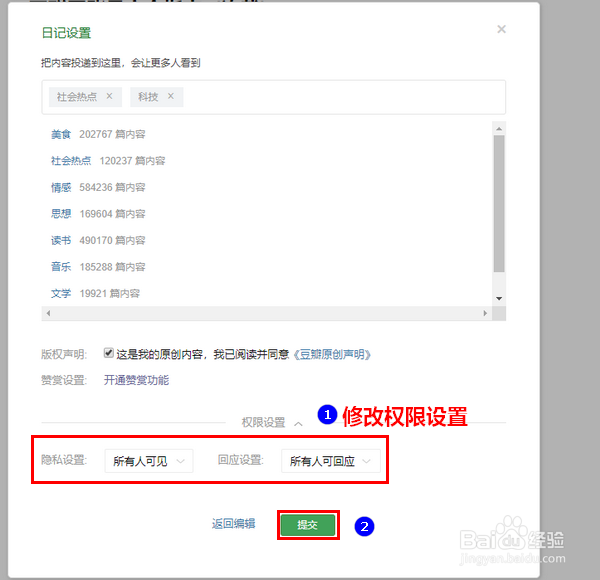Collapse the 权限设置 section
Viewport: 600px width, 580px height.
pos(272,423)
